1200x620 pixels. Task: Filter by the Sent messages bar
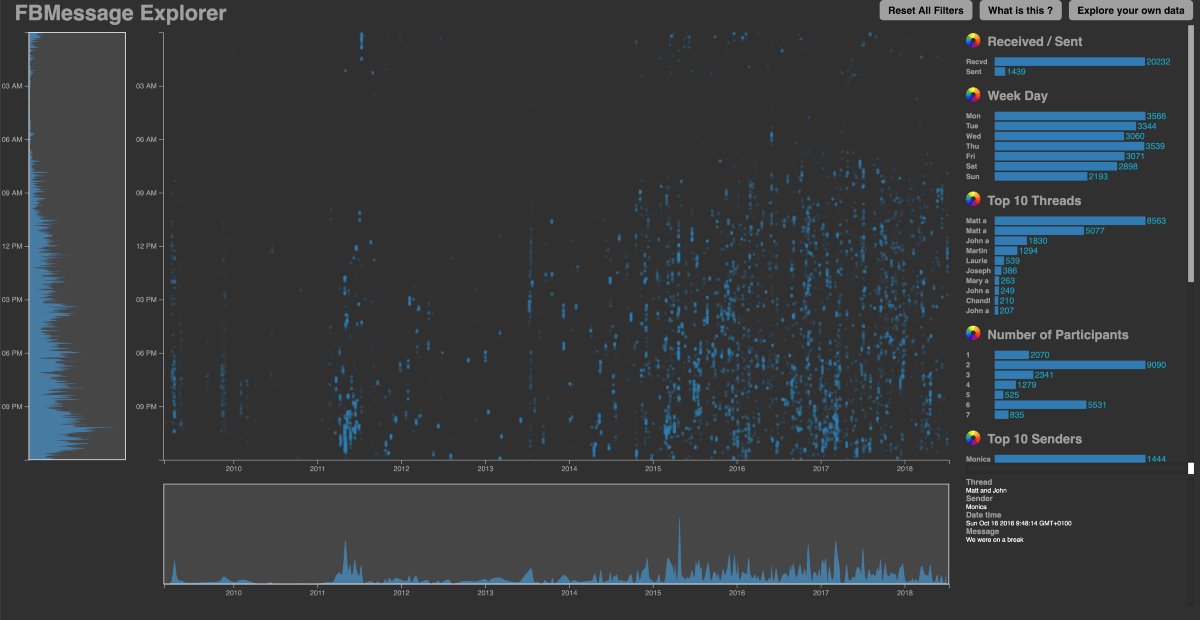(x=999, y=72)
